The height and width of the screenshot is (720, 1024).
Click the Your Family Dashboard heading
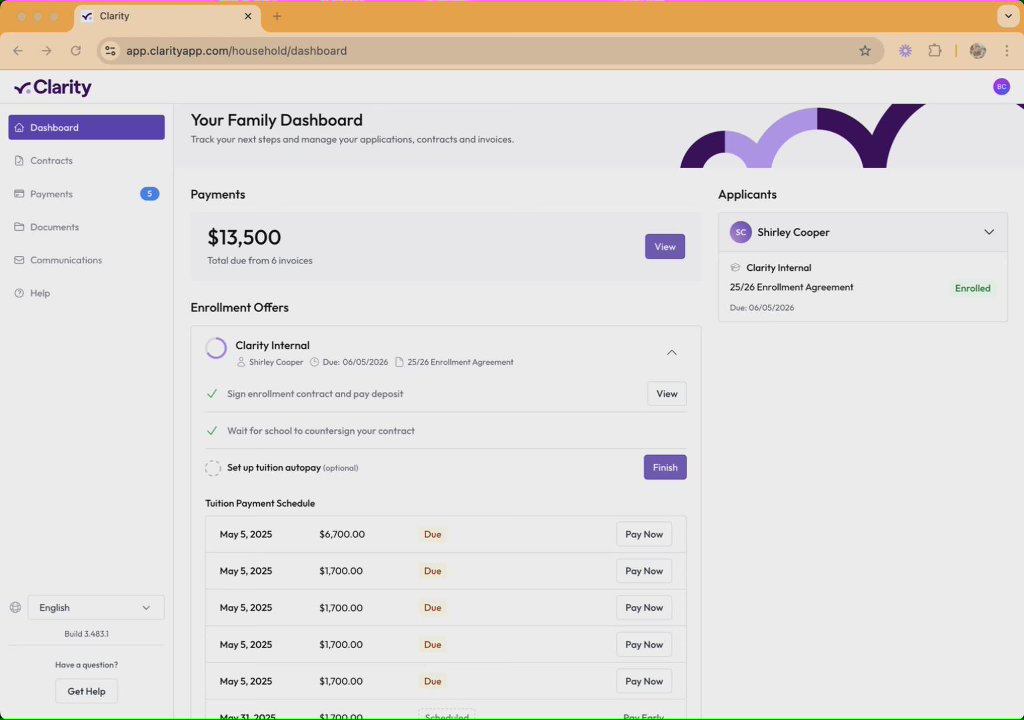point(277,120)
